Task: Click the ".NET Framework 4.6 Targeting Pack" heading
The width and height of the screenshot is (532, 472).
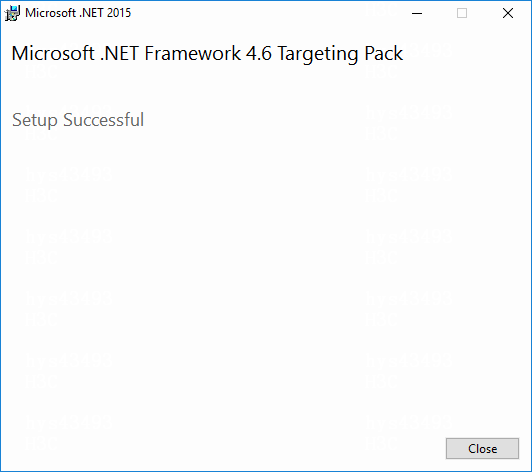Action: (x=251, y=54)
